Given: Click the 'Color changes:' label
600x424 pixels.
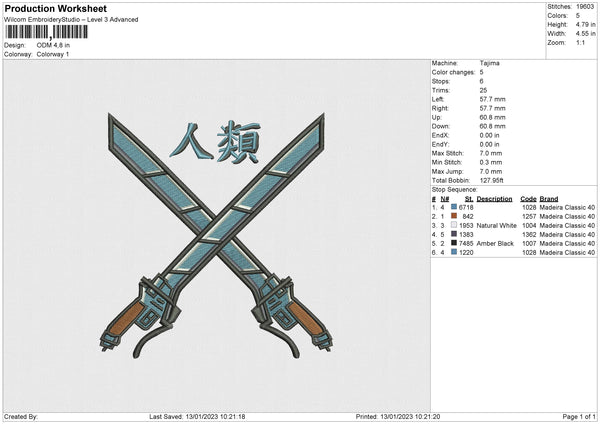Looking at the screenshot, I should [453, 72].
